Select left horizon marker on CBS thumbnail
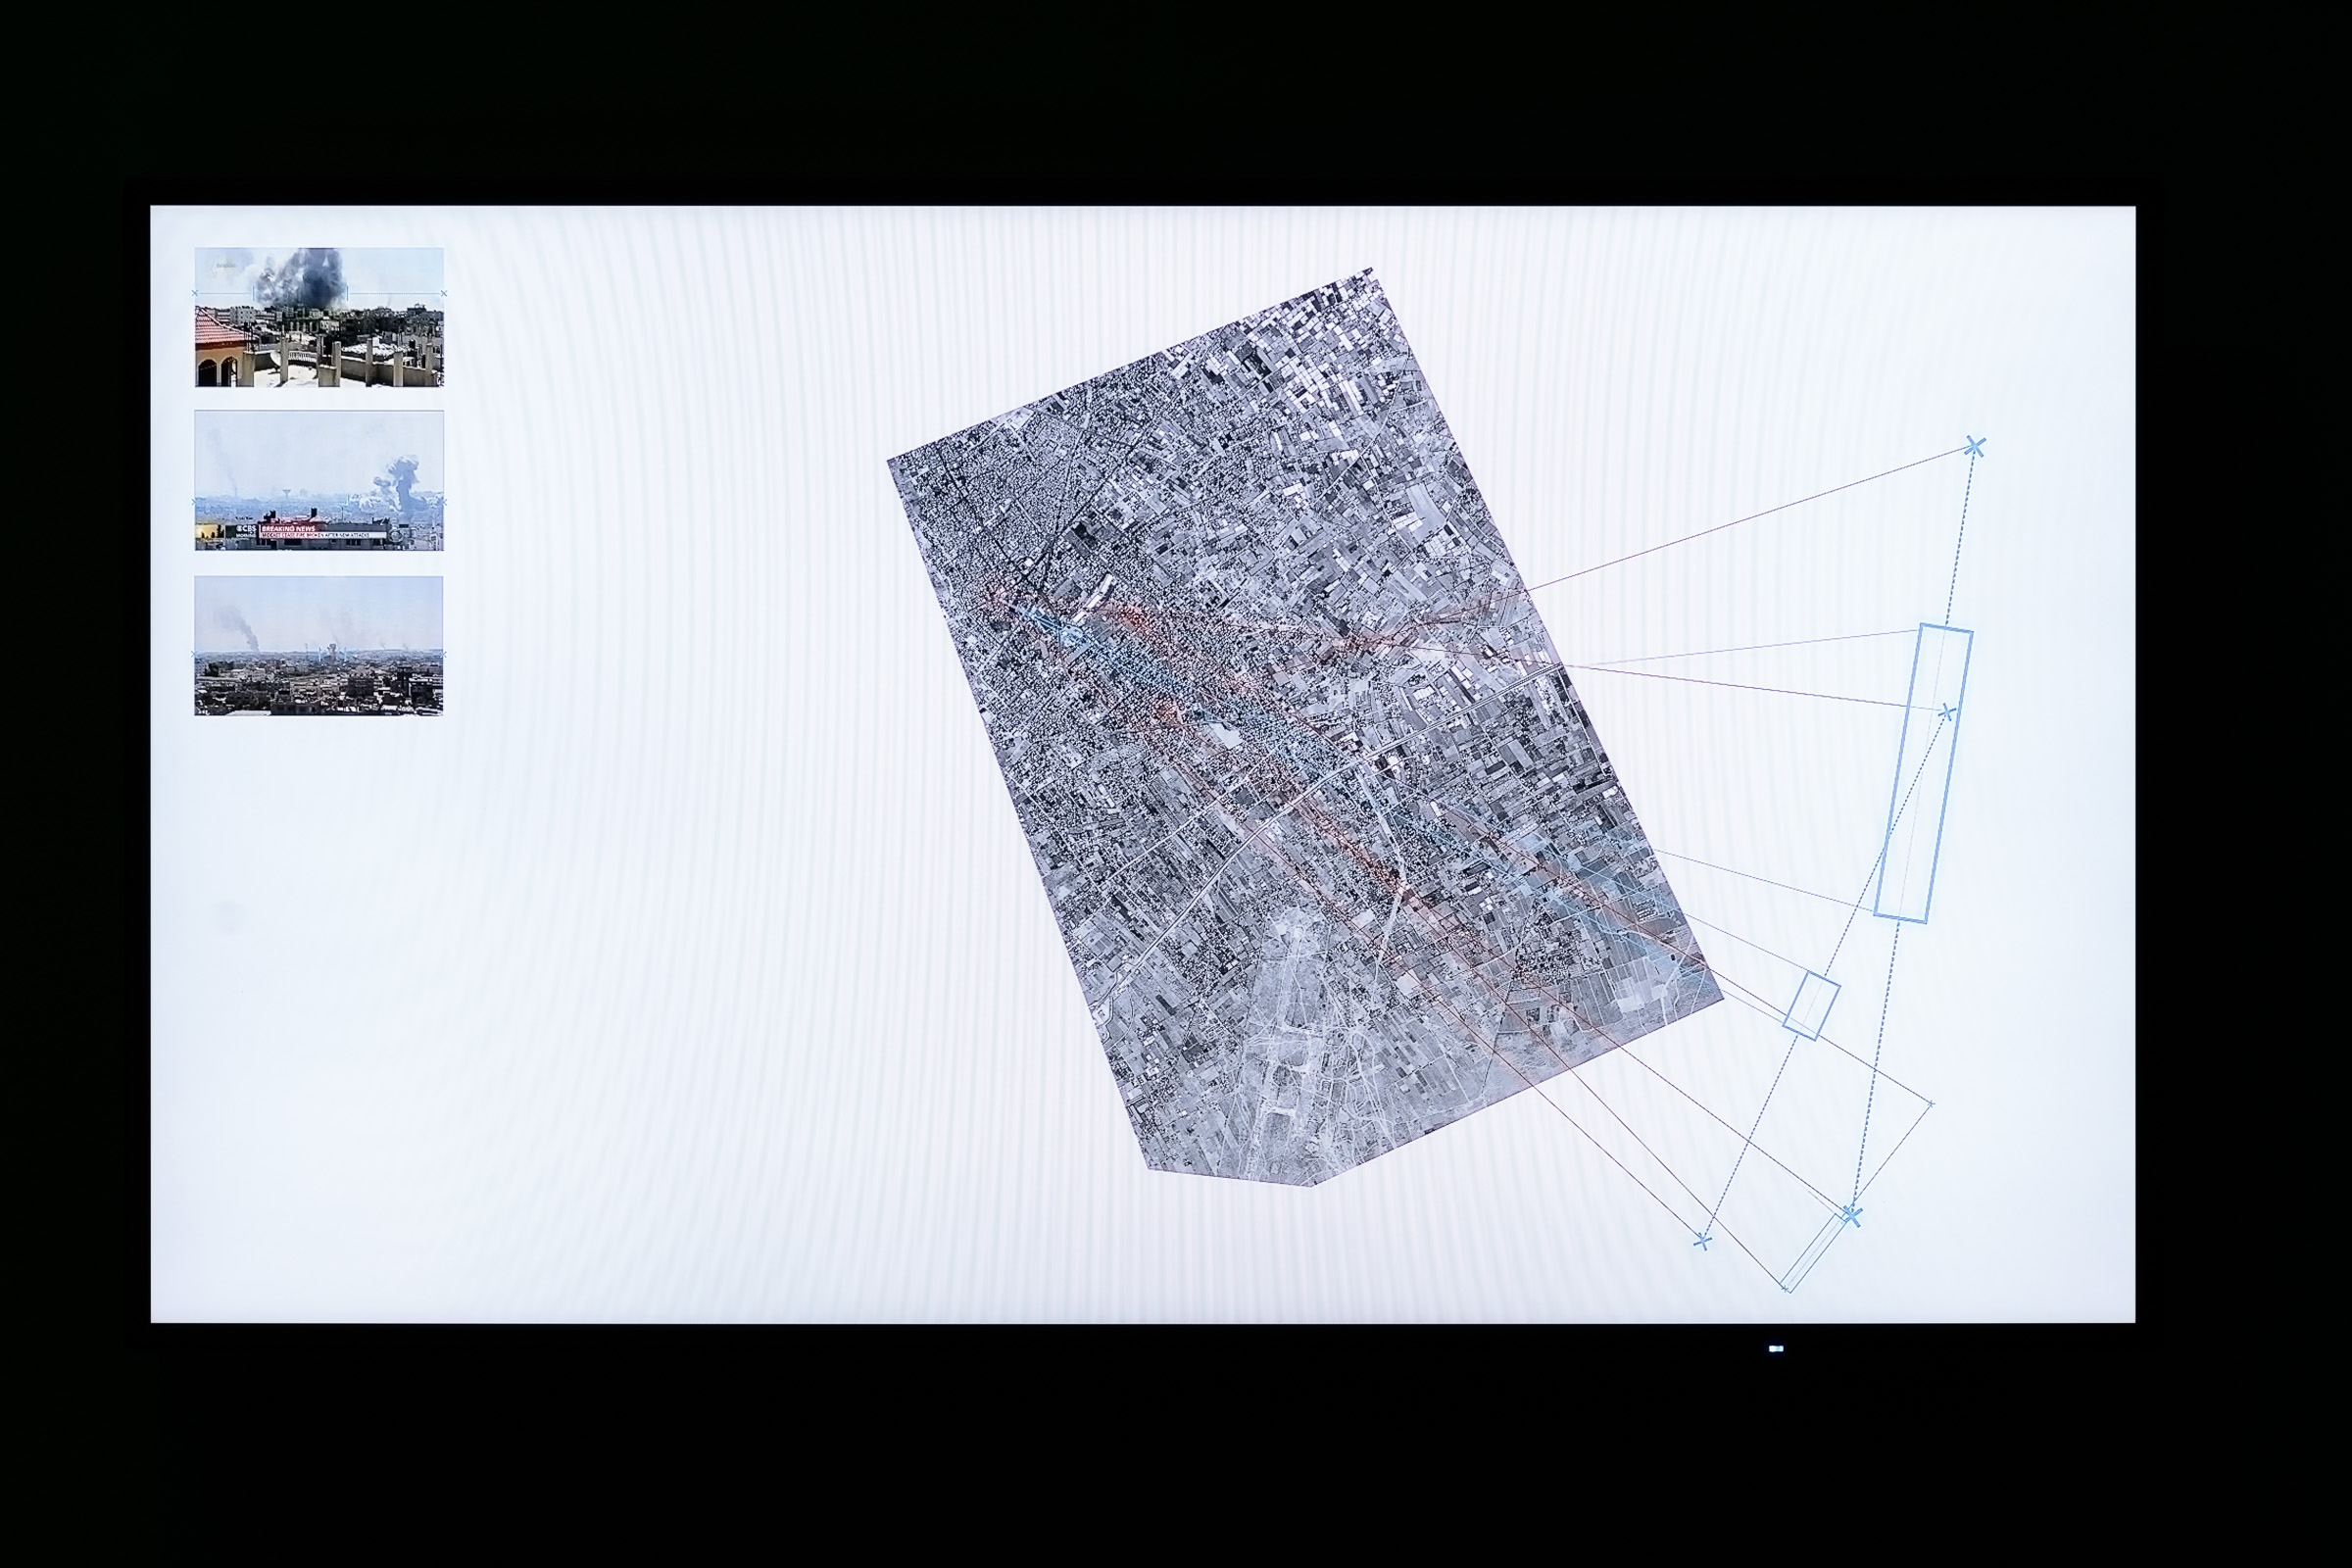The width and height of the screenshot is (2352, 1568). pos(195,501)
